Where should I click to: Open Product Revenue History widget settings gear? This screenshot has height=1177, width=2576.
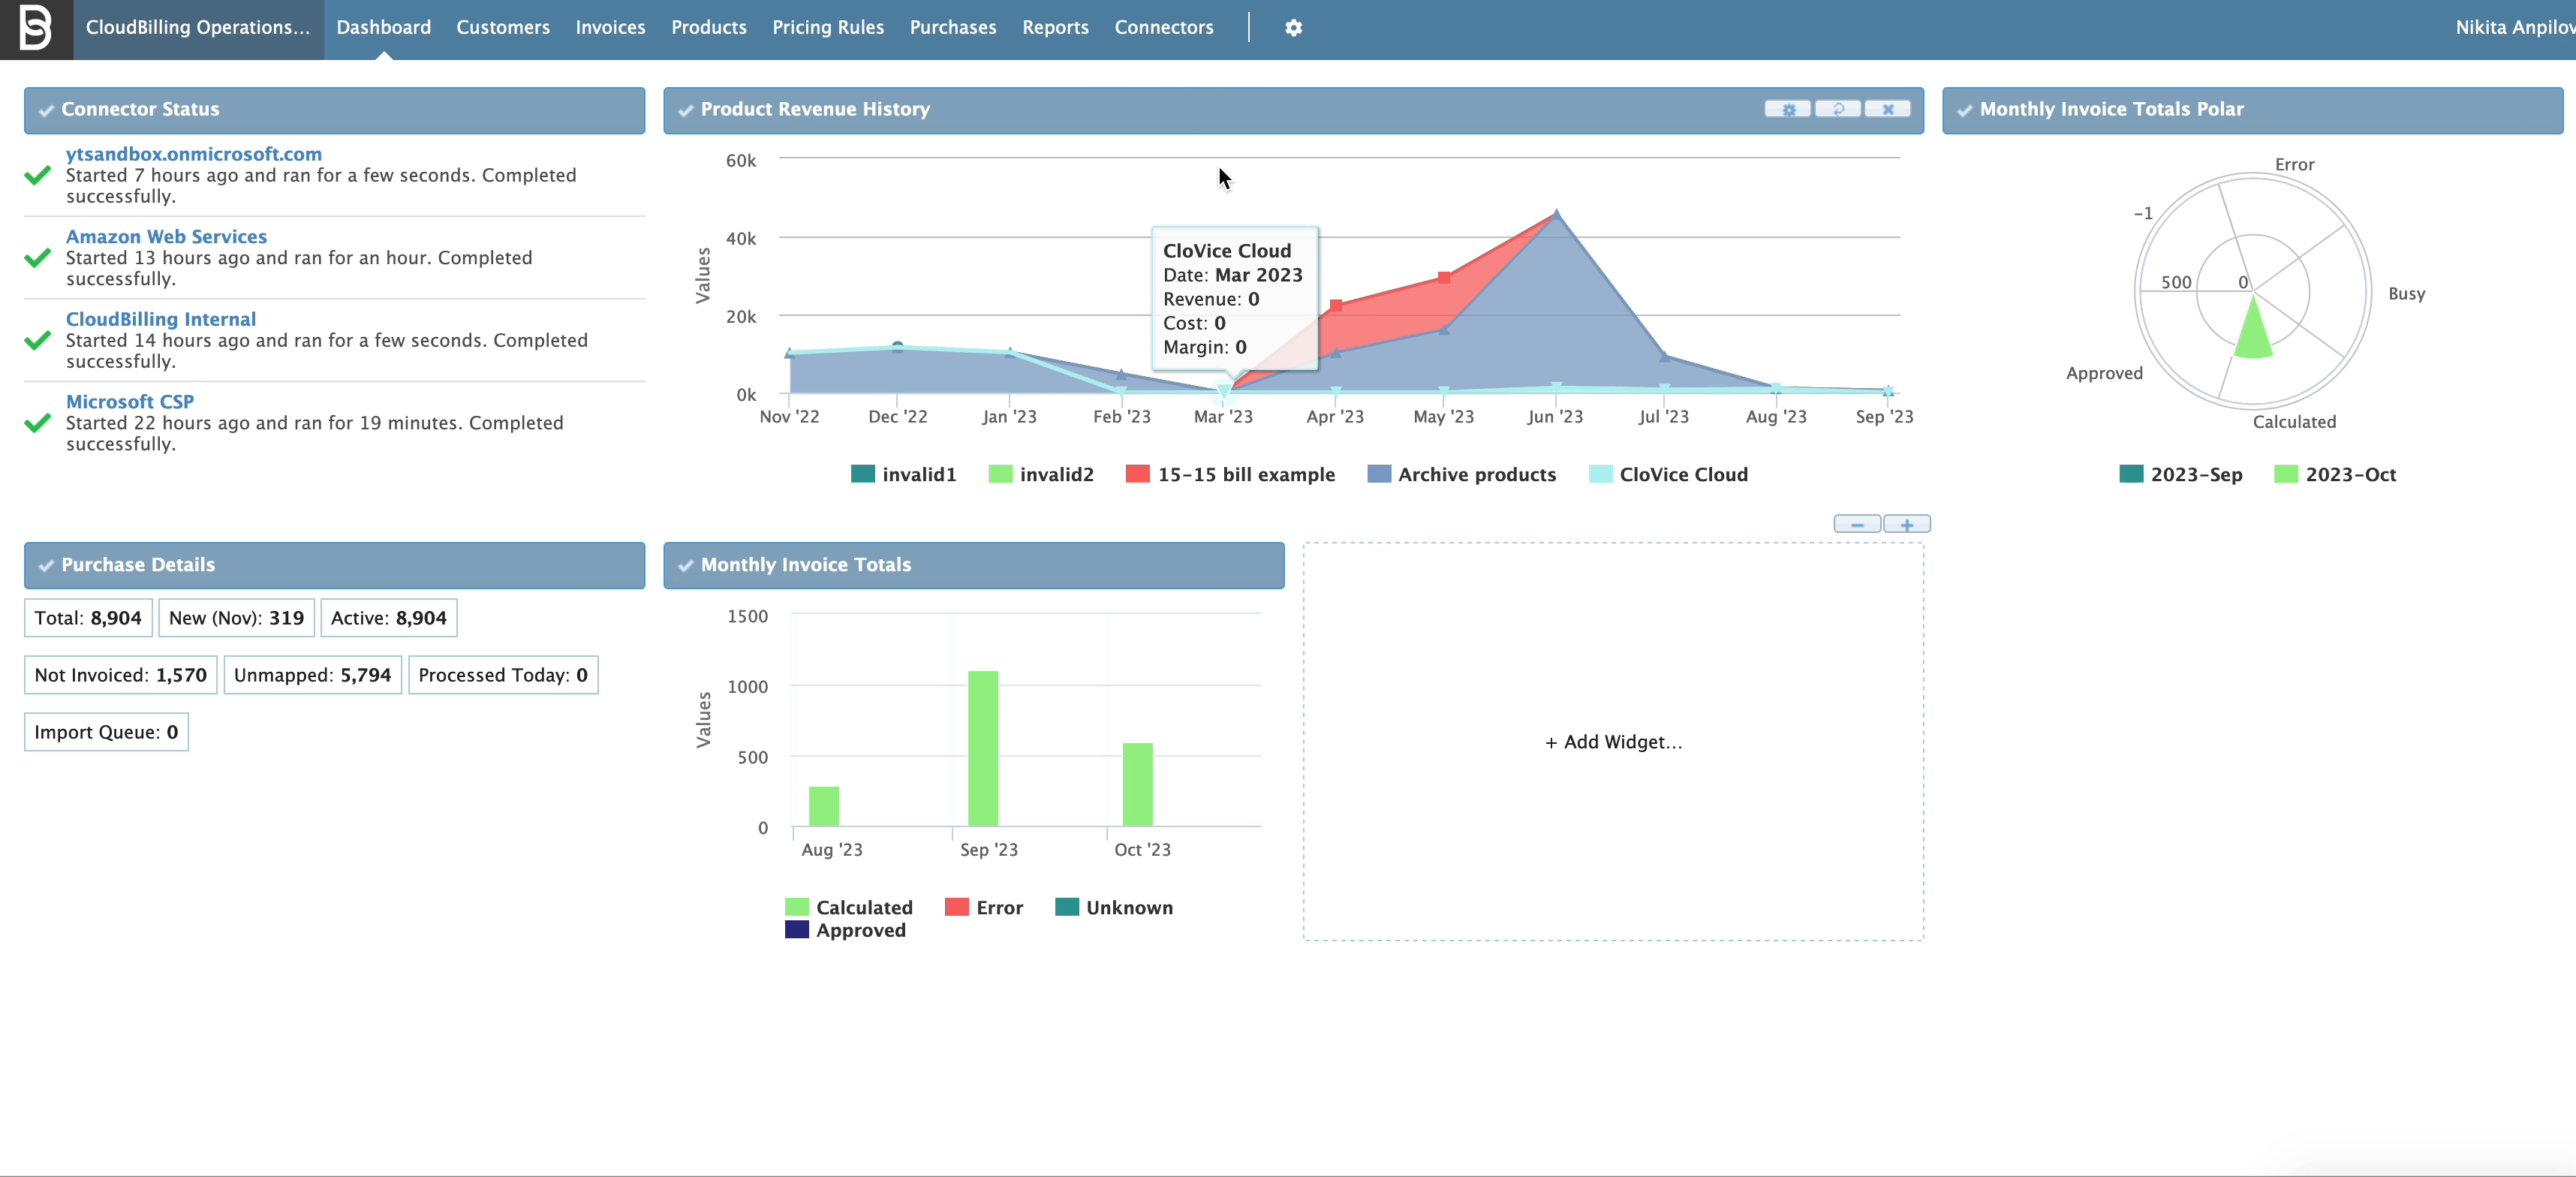coord(1789,110)
